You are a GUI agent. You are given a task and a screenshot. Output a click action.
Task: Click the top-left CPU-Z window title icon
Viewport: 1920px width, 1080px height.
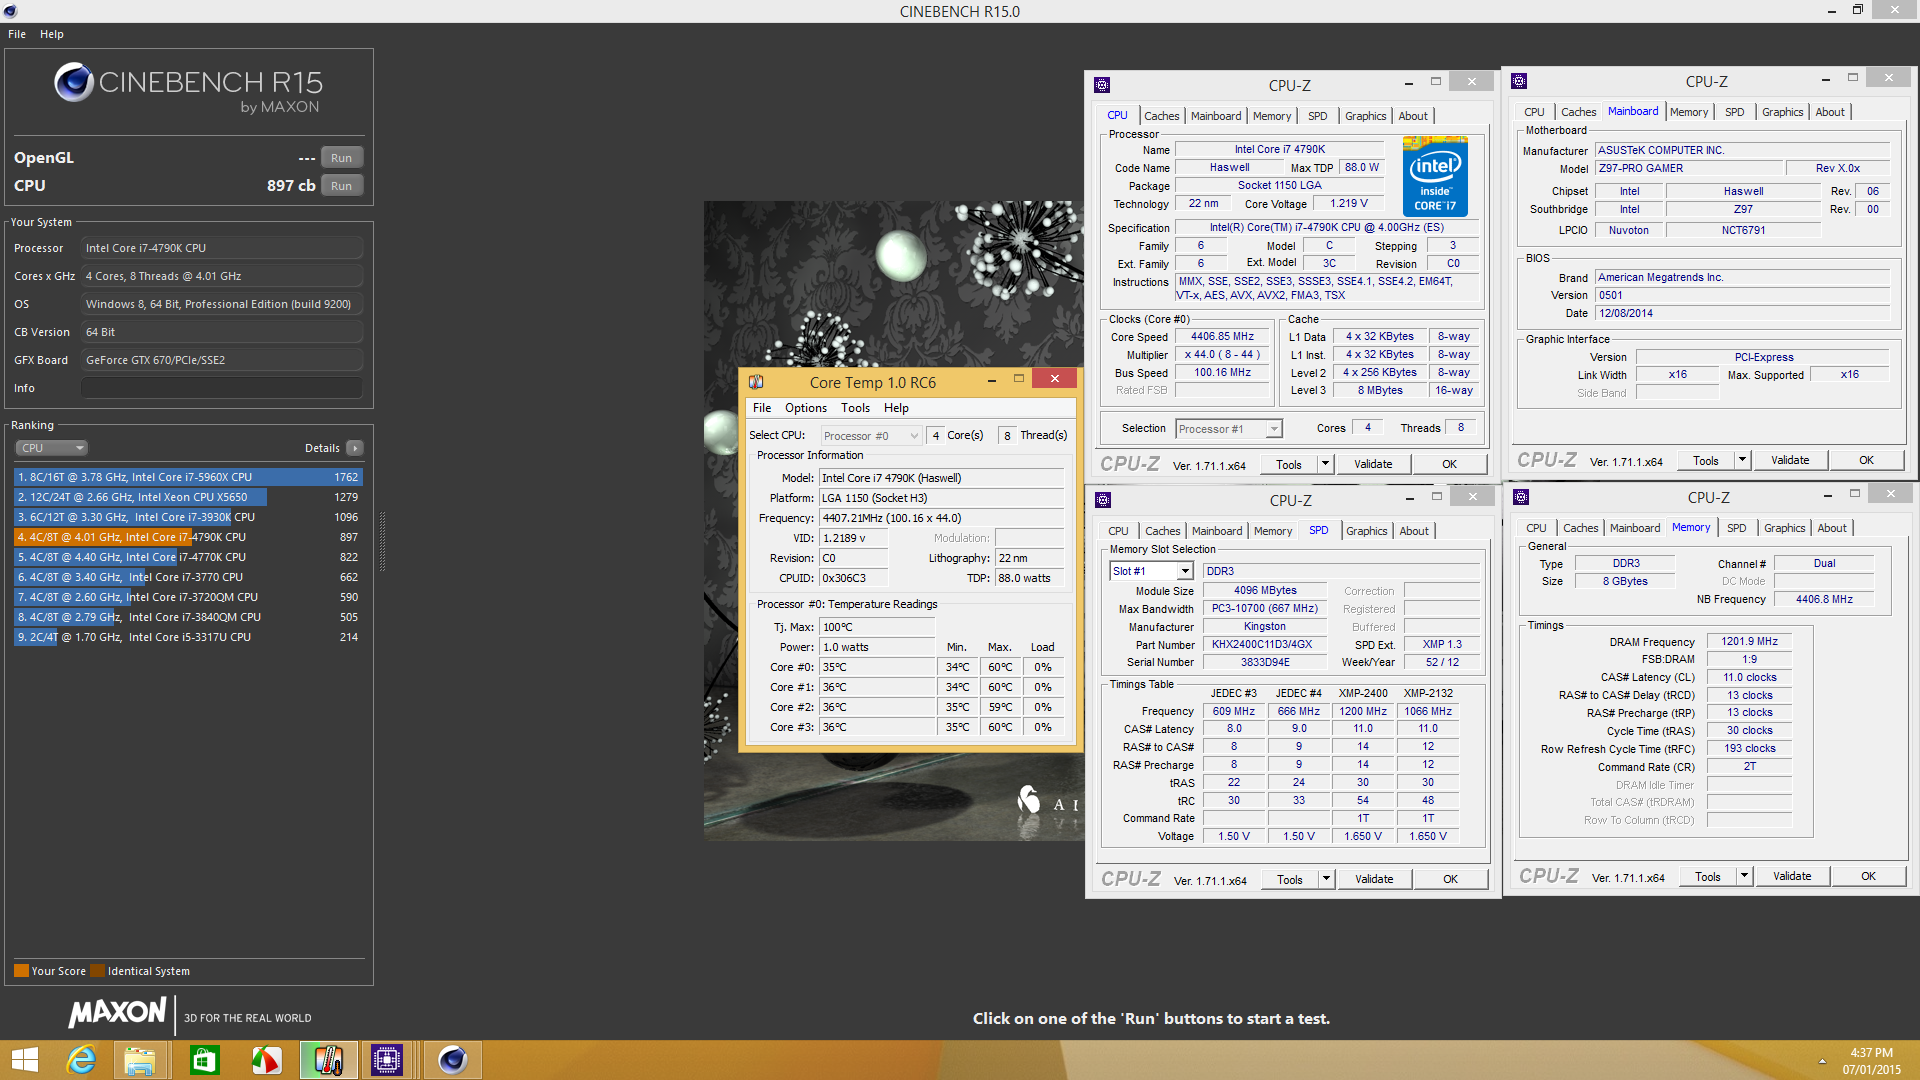coord(1102,85)
